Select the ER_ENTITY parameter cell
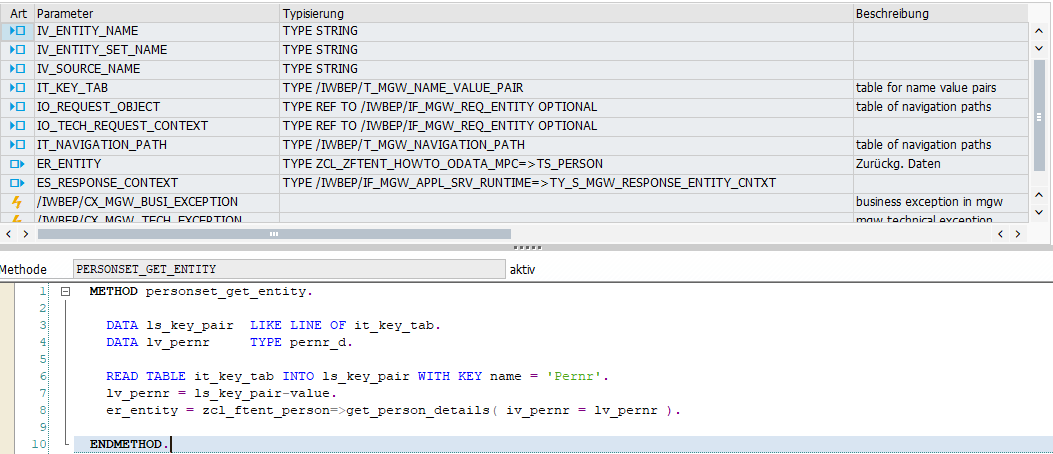 (x=157, y=164)
